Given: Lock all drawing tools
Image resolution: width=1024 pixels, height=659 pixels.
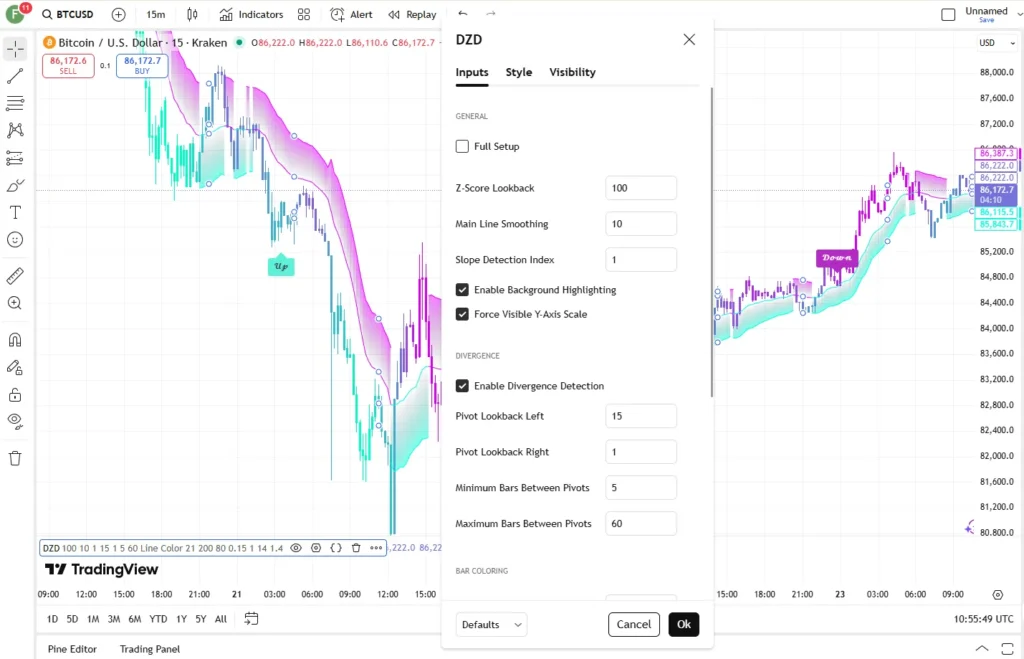Looking at the screenshot, I should (x=15, y=394).
